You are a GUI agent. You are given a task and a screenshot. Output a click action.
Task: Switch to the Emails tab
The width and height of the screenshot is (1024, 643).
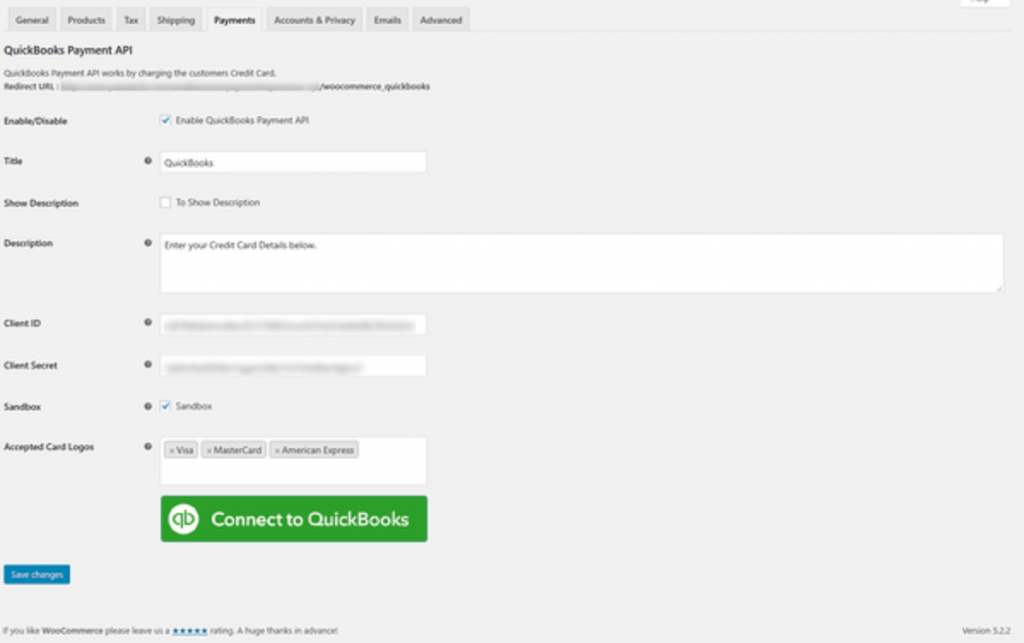point(387,20)
